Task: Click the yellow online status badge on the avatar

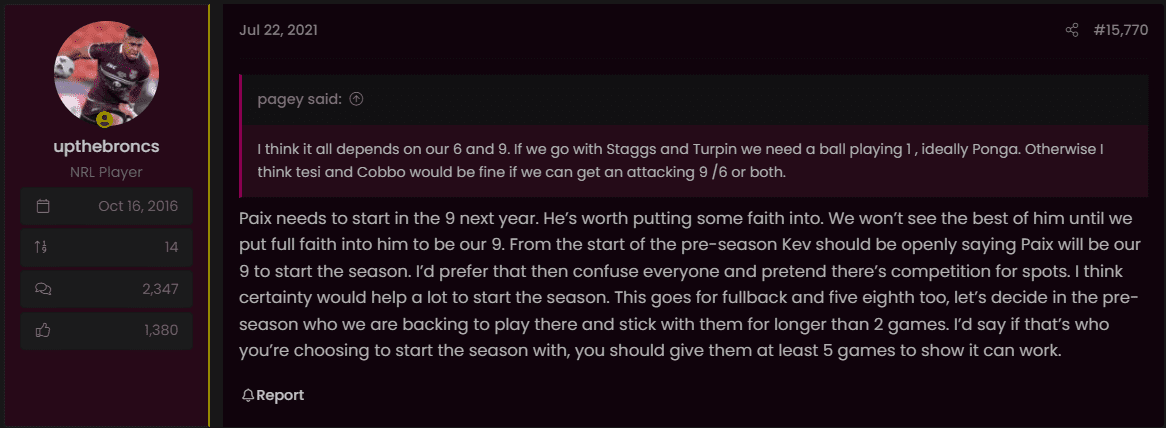Action: [x=104, y=119]
